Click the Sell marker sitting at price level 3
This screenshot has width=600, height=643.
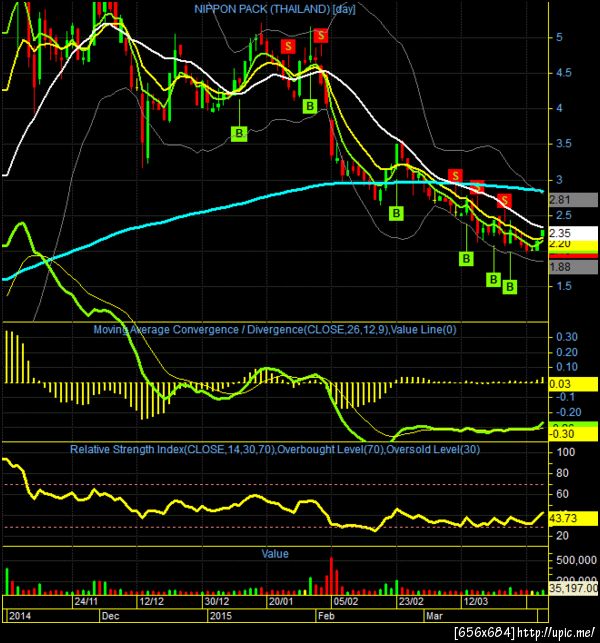(x=455, y=176)
